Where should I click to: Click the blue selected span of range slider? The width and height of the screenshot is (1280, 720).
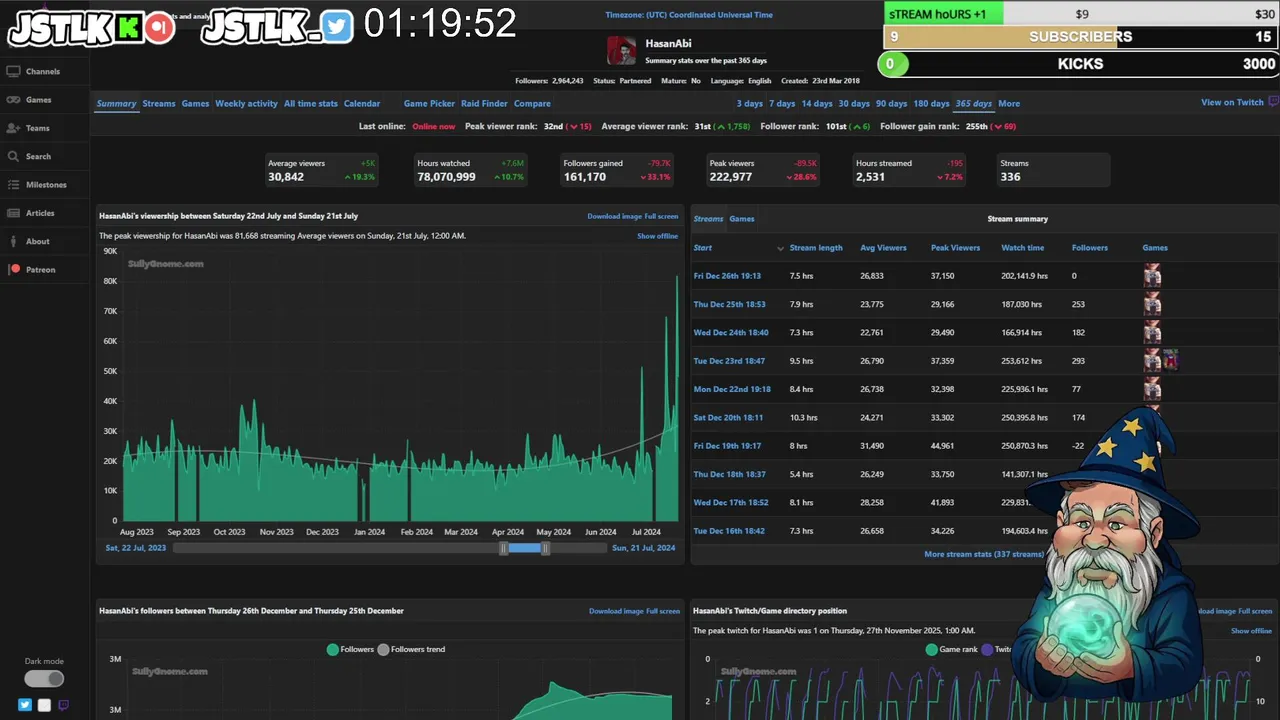[x=525, y=548]
